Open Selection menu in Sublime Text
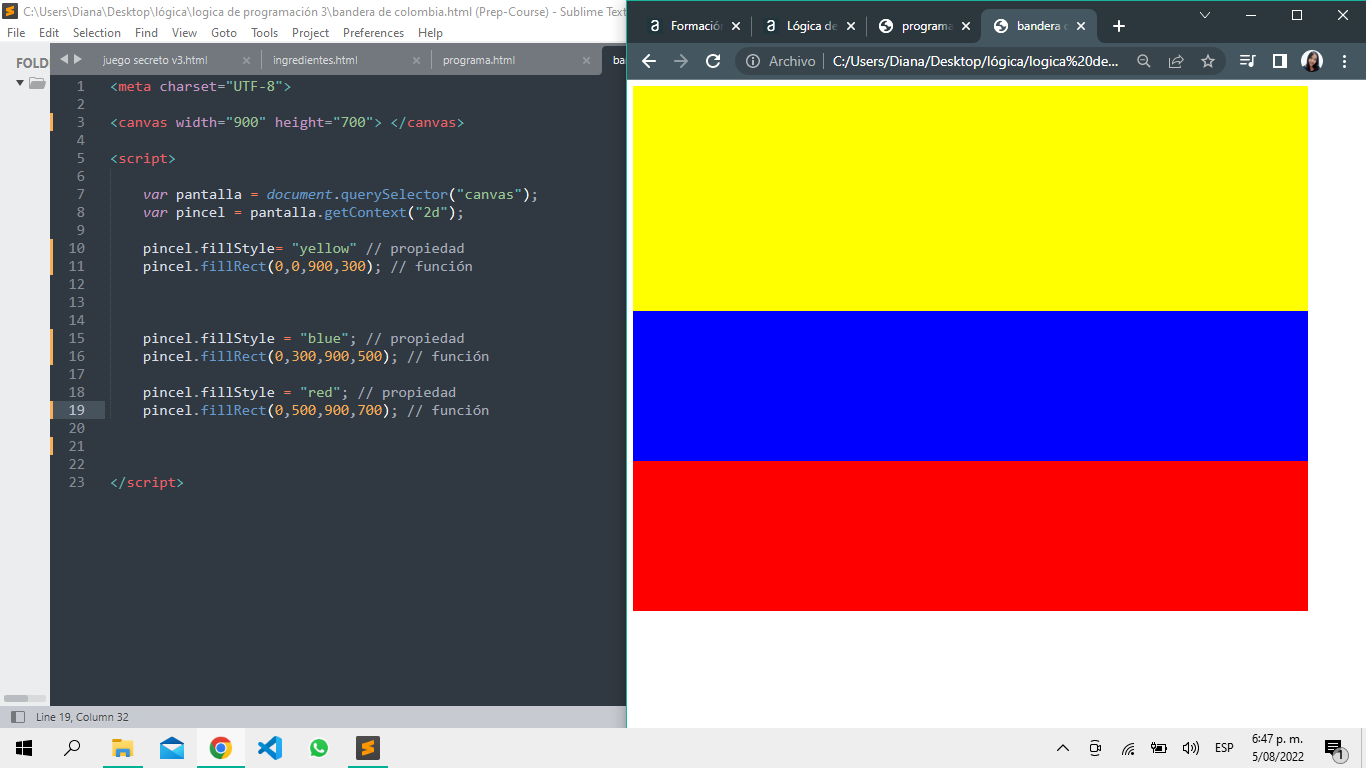The image size is (1366, 768). (97, 33)
